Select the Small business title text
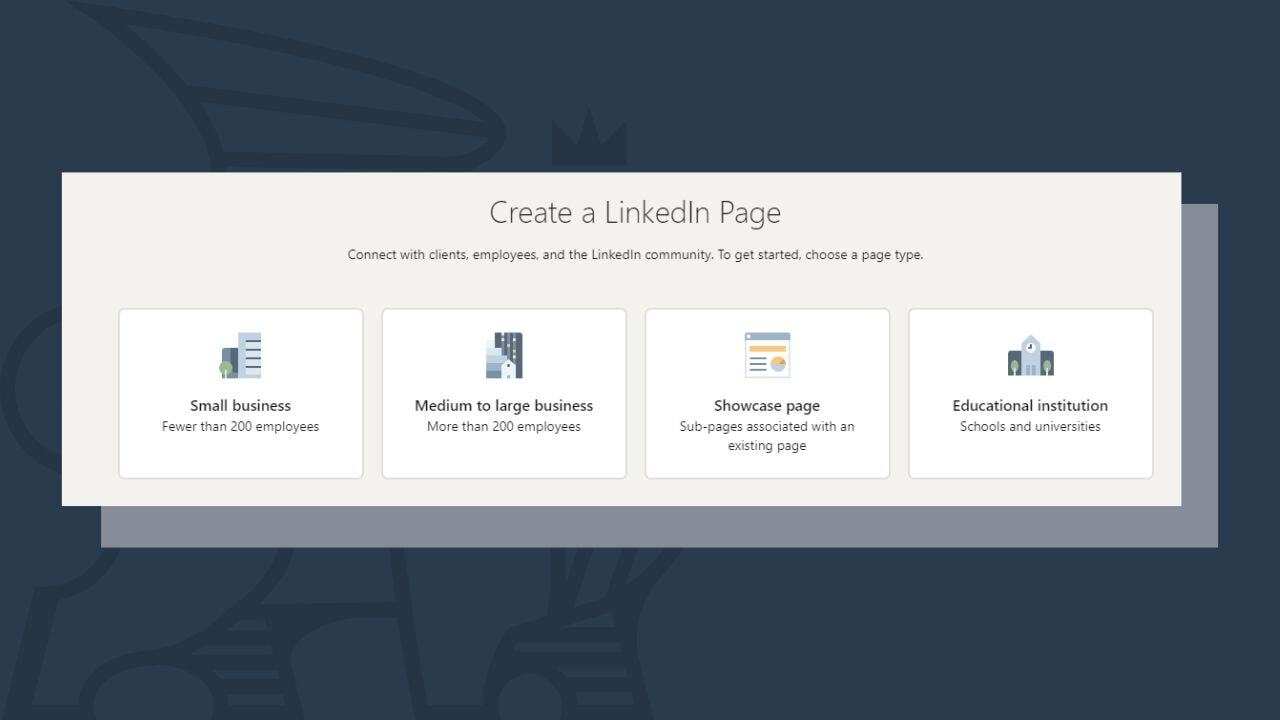Viewport: 1280px width, 720px height. 240,405
